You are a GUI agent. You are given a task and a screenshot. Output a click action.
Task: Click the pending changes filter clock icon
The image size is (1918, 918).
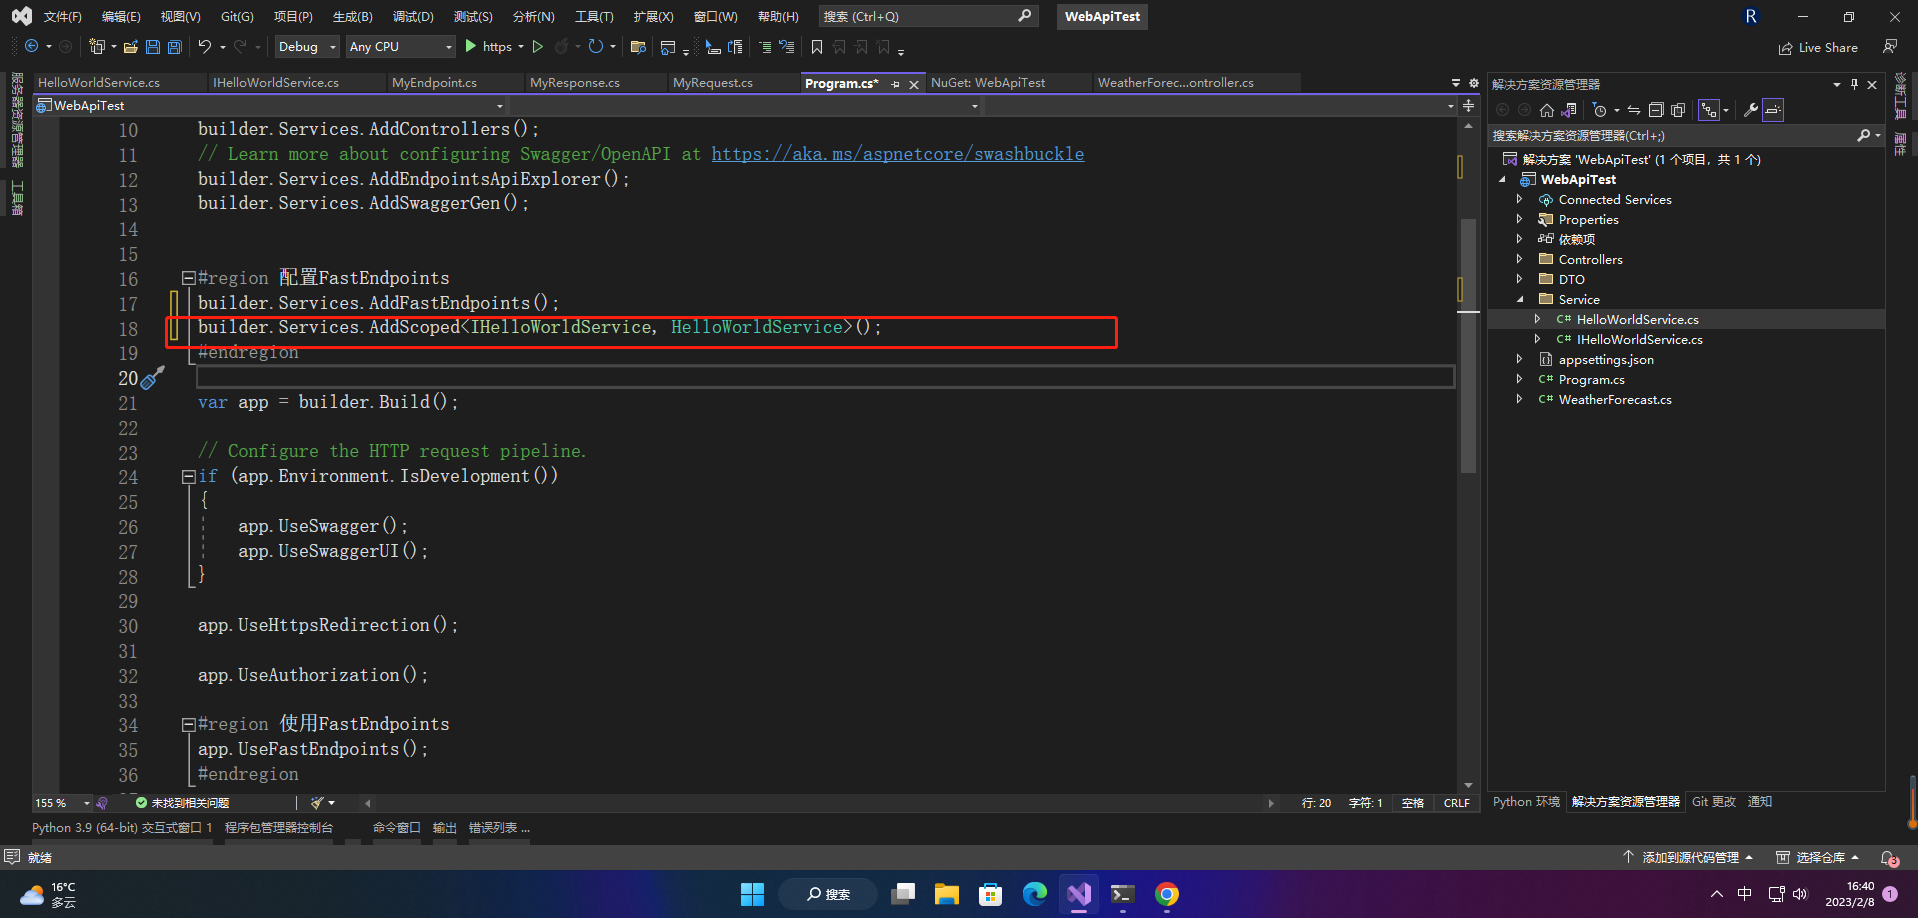point(1600,110)
